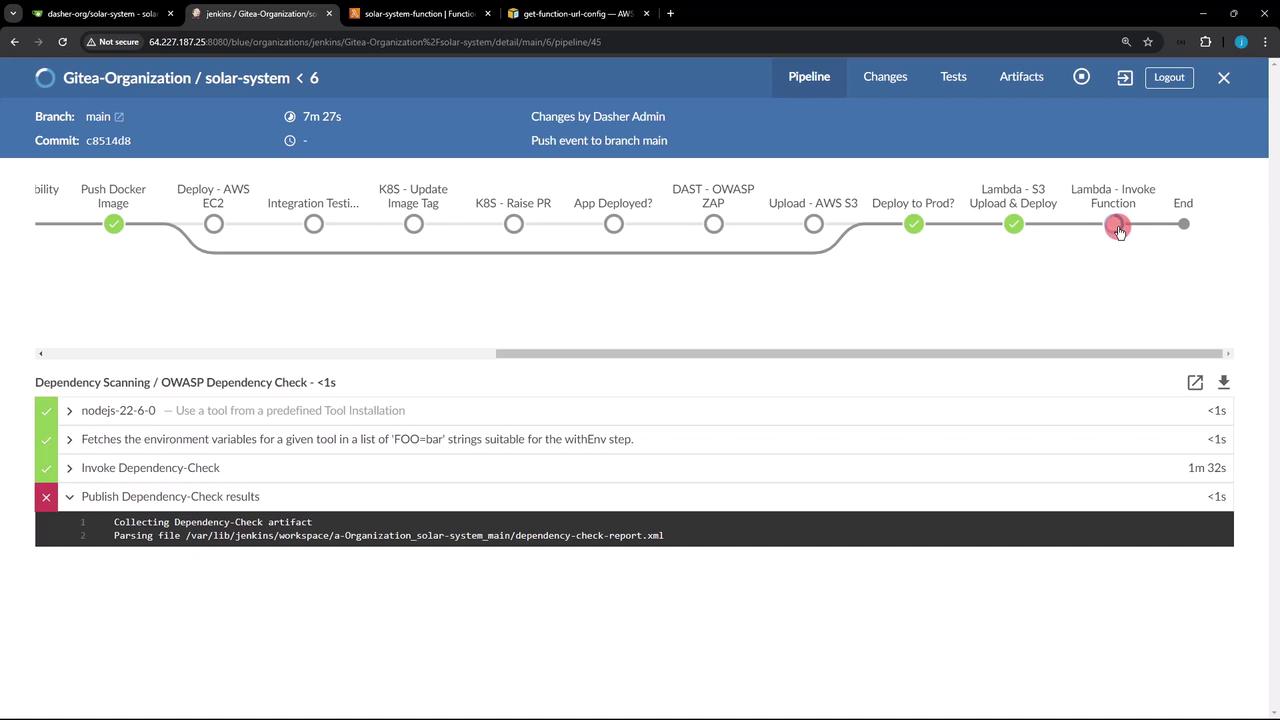
Task: Go back with the browser back arrow
Action: 15,42
